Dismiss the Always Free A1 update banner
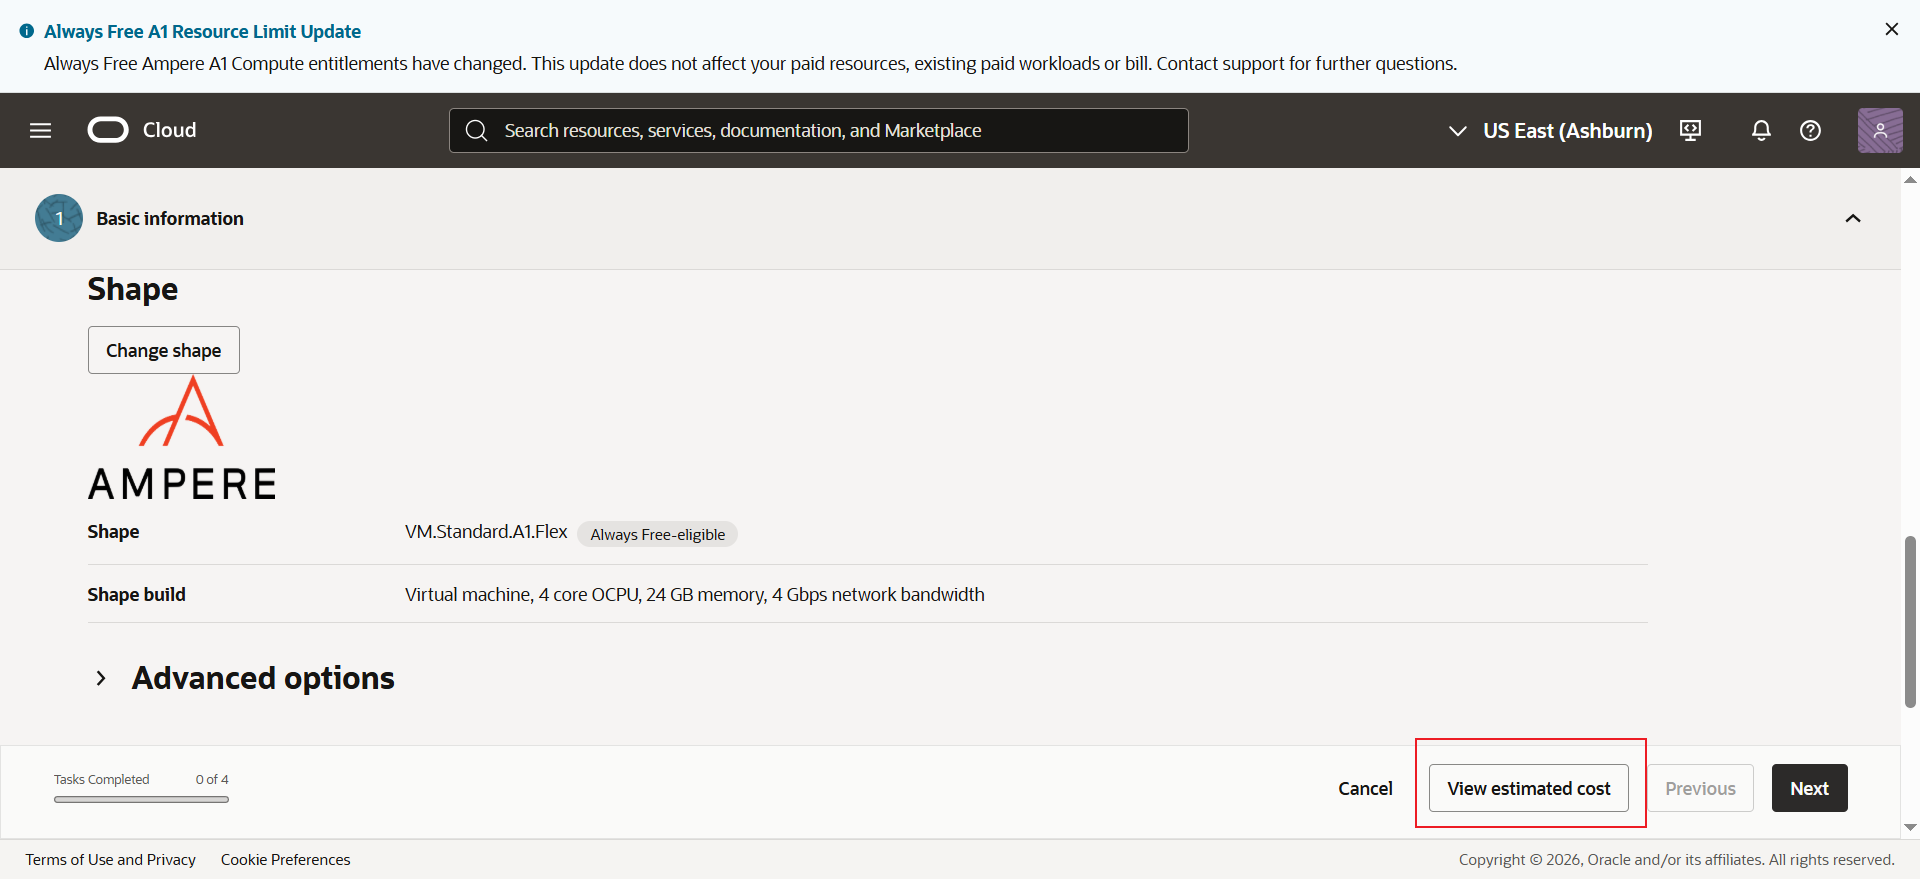The height and width of the screenshot is (879, 1920). (x=1891, y=29)
